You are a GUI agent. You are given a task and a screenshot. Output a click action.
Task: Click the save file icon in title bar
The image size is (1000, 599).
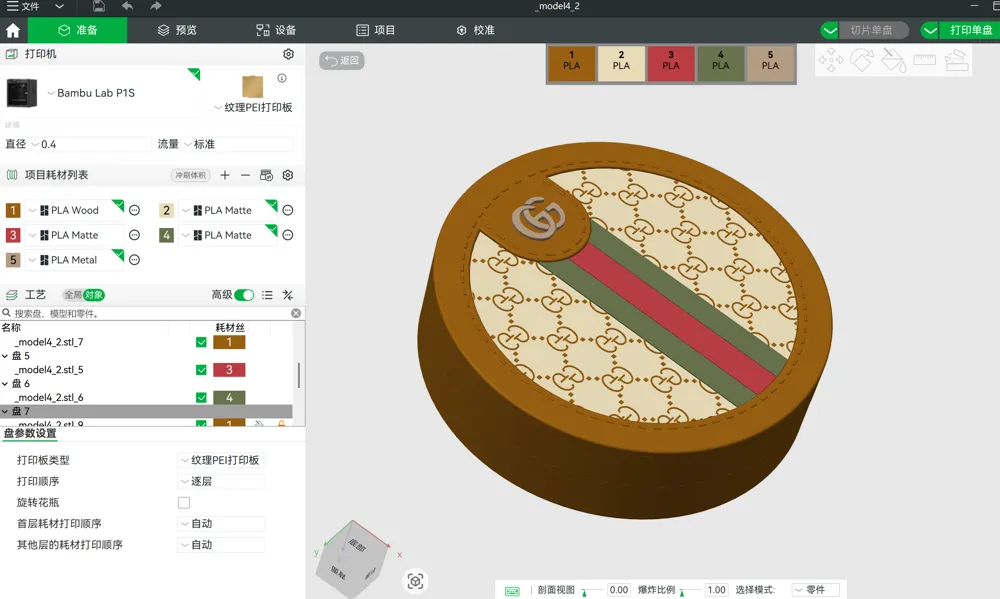pyautogui.click(x=99, y=6)
